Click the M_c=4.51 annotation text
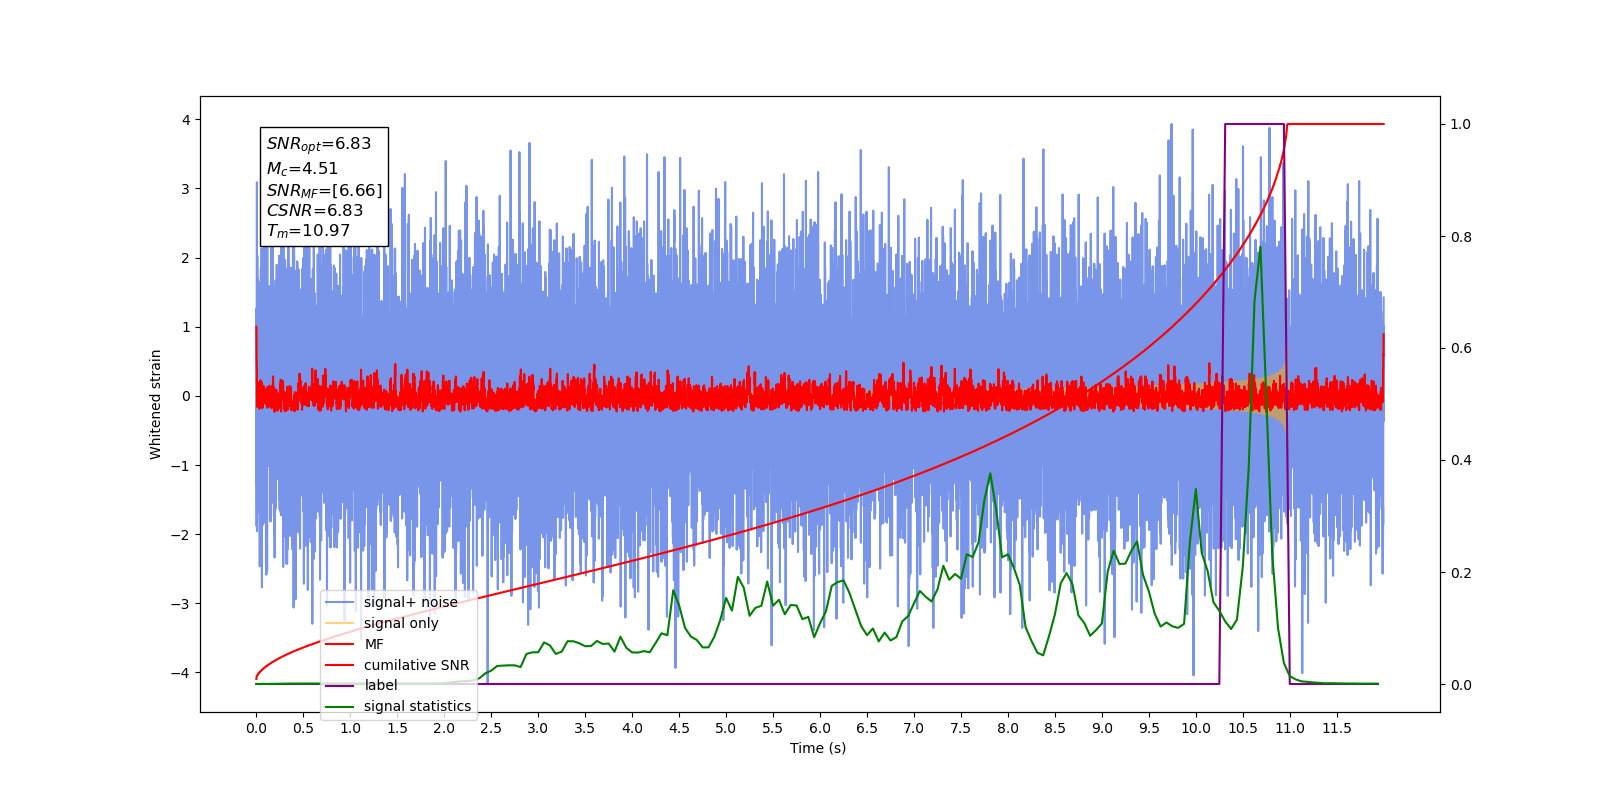 coord(302,169)
